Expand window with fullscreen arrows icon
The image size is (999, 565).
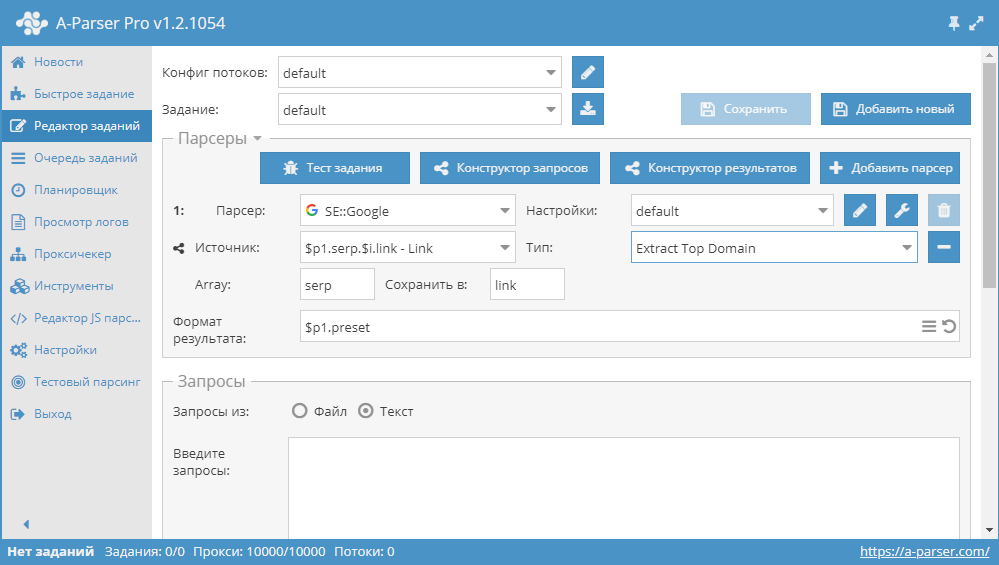point(976,24)
